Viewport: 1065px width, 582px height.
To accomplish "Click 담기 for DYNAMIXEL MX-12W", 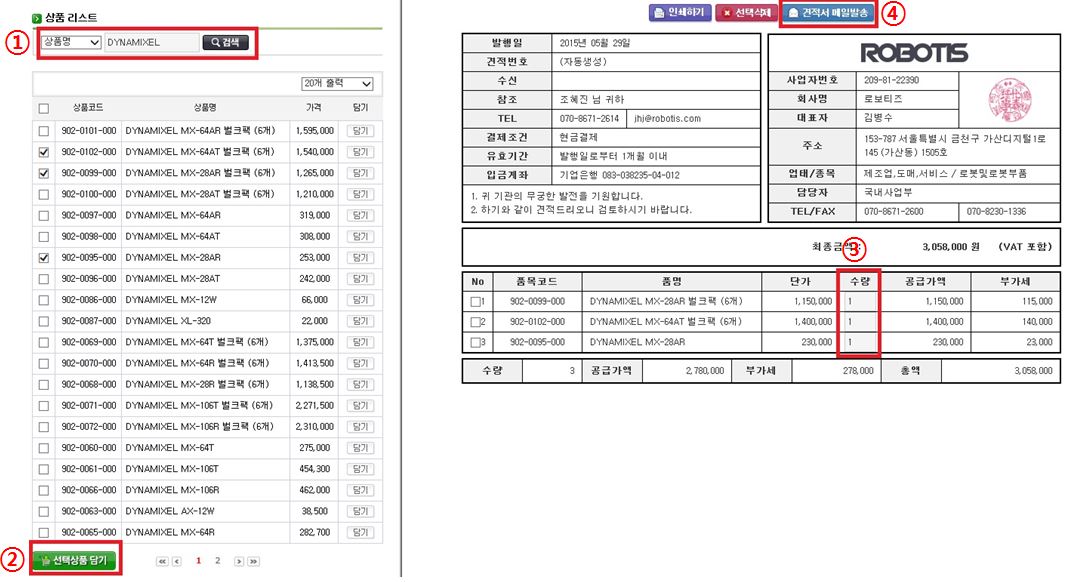I will coord(360,299).
